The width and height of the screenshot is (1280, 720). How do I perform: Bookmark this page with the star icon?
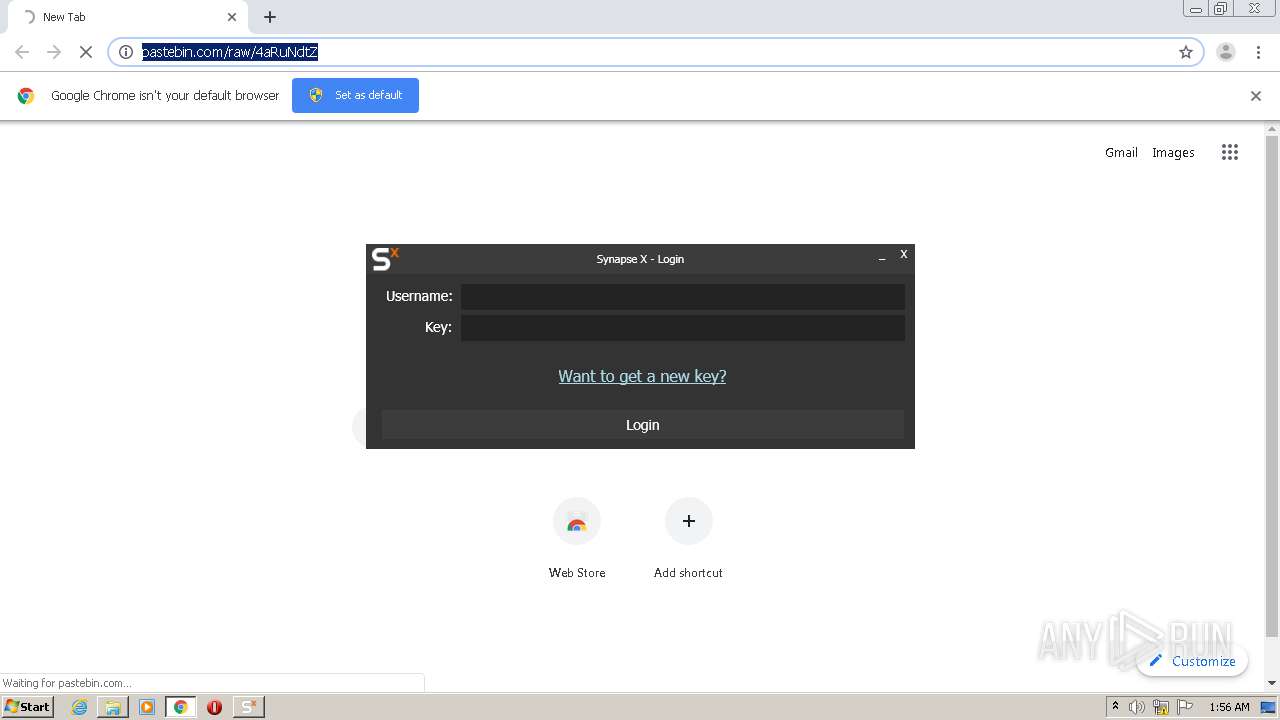point(1186,52)
